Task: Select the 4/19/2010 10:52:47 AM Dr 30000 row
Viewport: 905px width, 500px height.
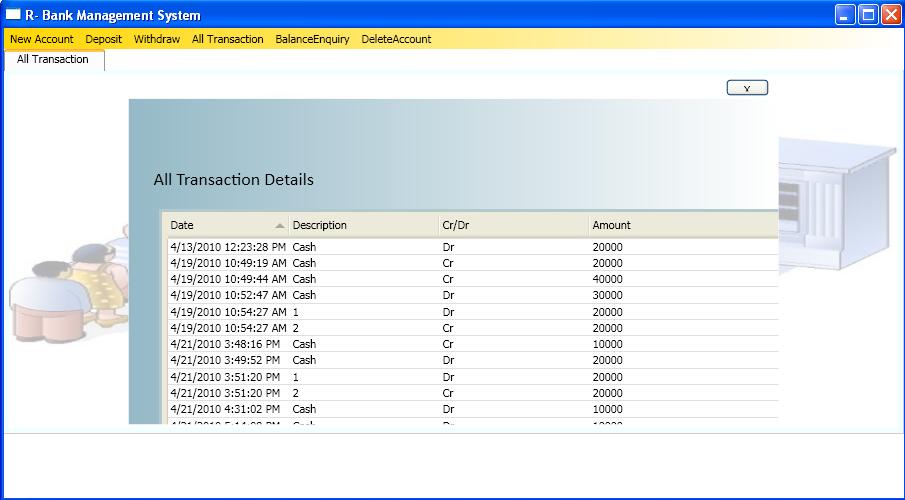Action: pos(473,295)
